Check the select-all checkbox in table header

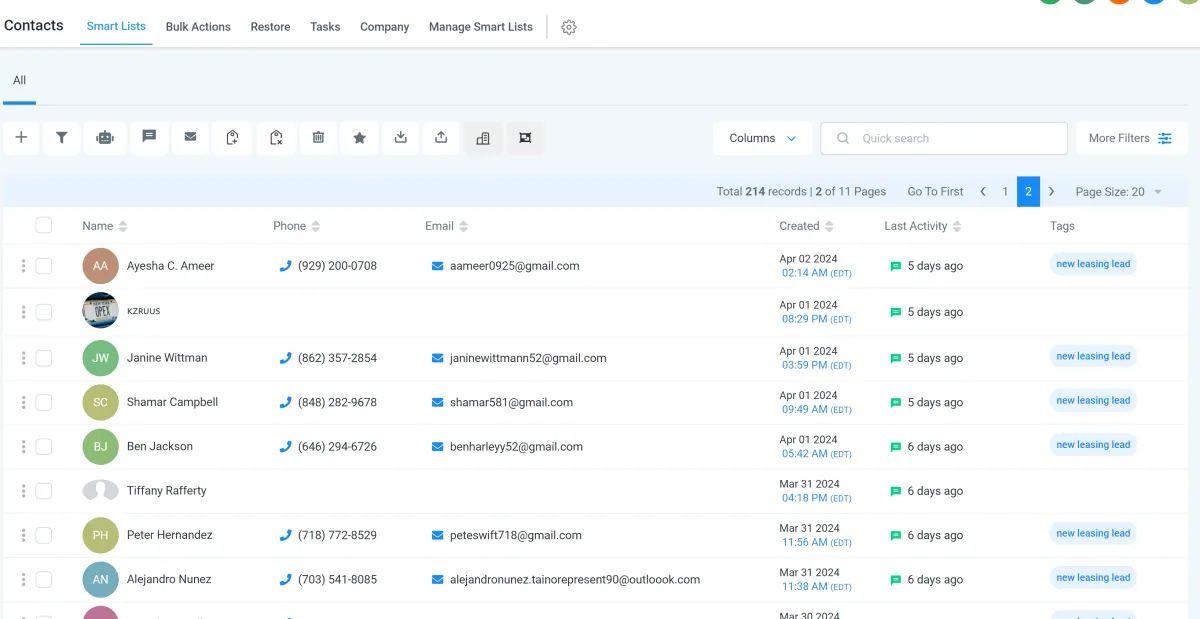tap(44, 226)
